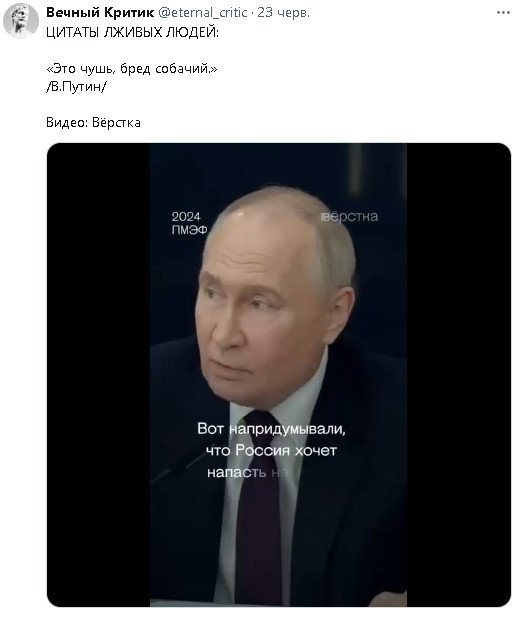
Task: Click the subtitle word напасть
Action: [236, 472]
